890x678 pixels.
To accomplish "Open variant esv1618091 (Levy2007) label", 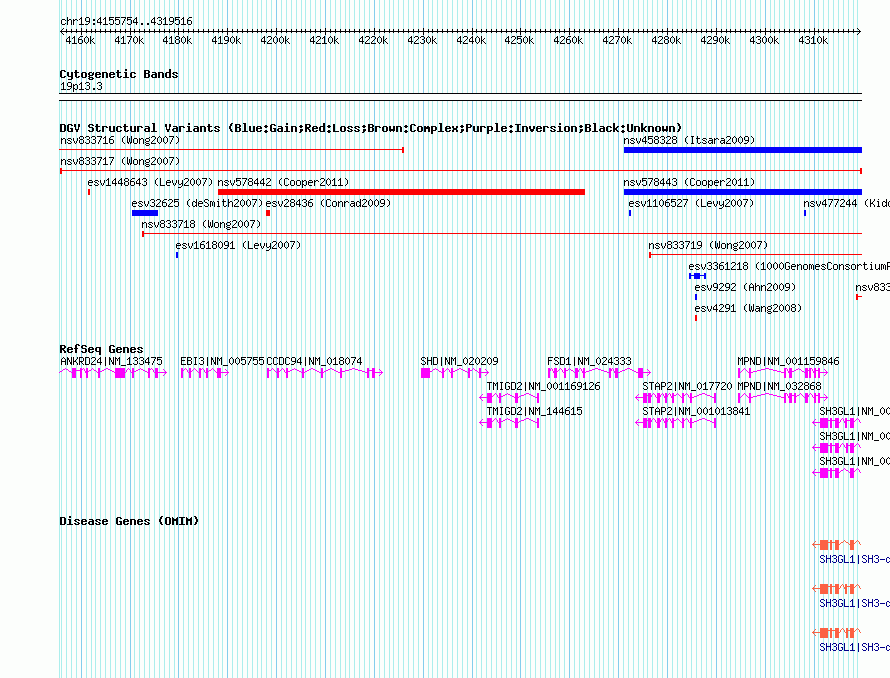I will pos(238,245).
